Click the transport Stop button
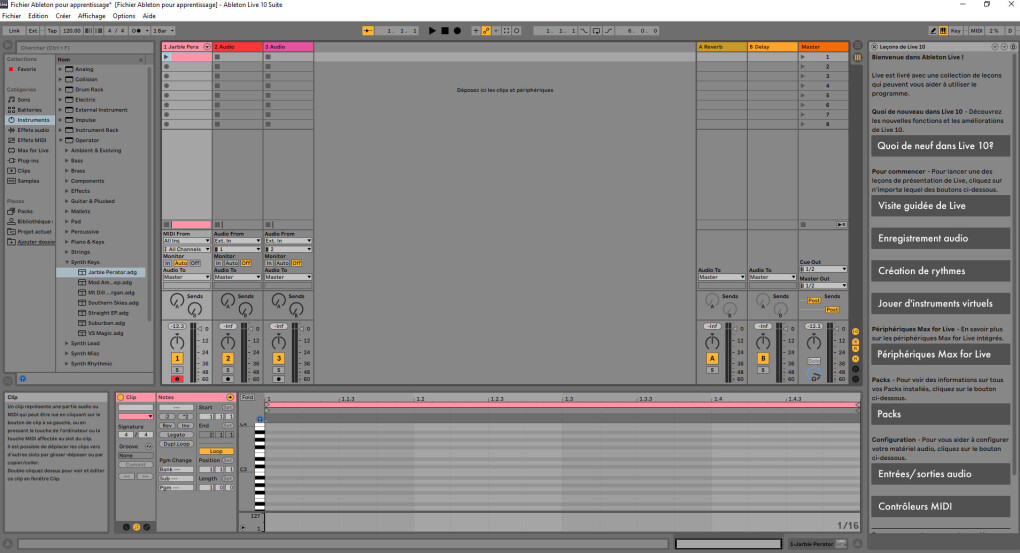The width and height of the screenshot is (1020, 553). tap(445, 31)
